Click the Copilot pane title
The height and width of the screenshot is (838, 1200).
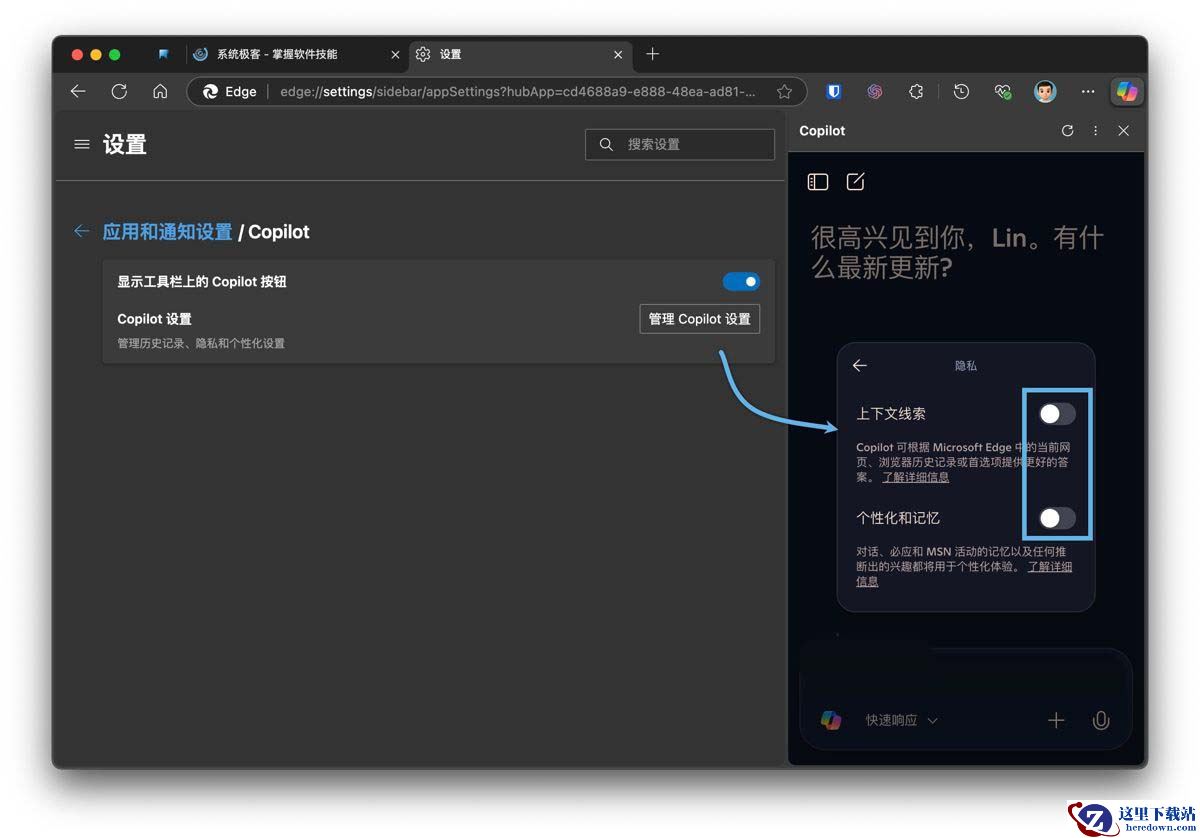point(822,131)
